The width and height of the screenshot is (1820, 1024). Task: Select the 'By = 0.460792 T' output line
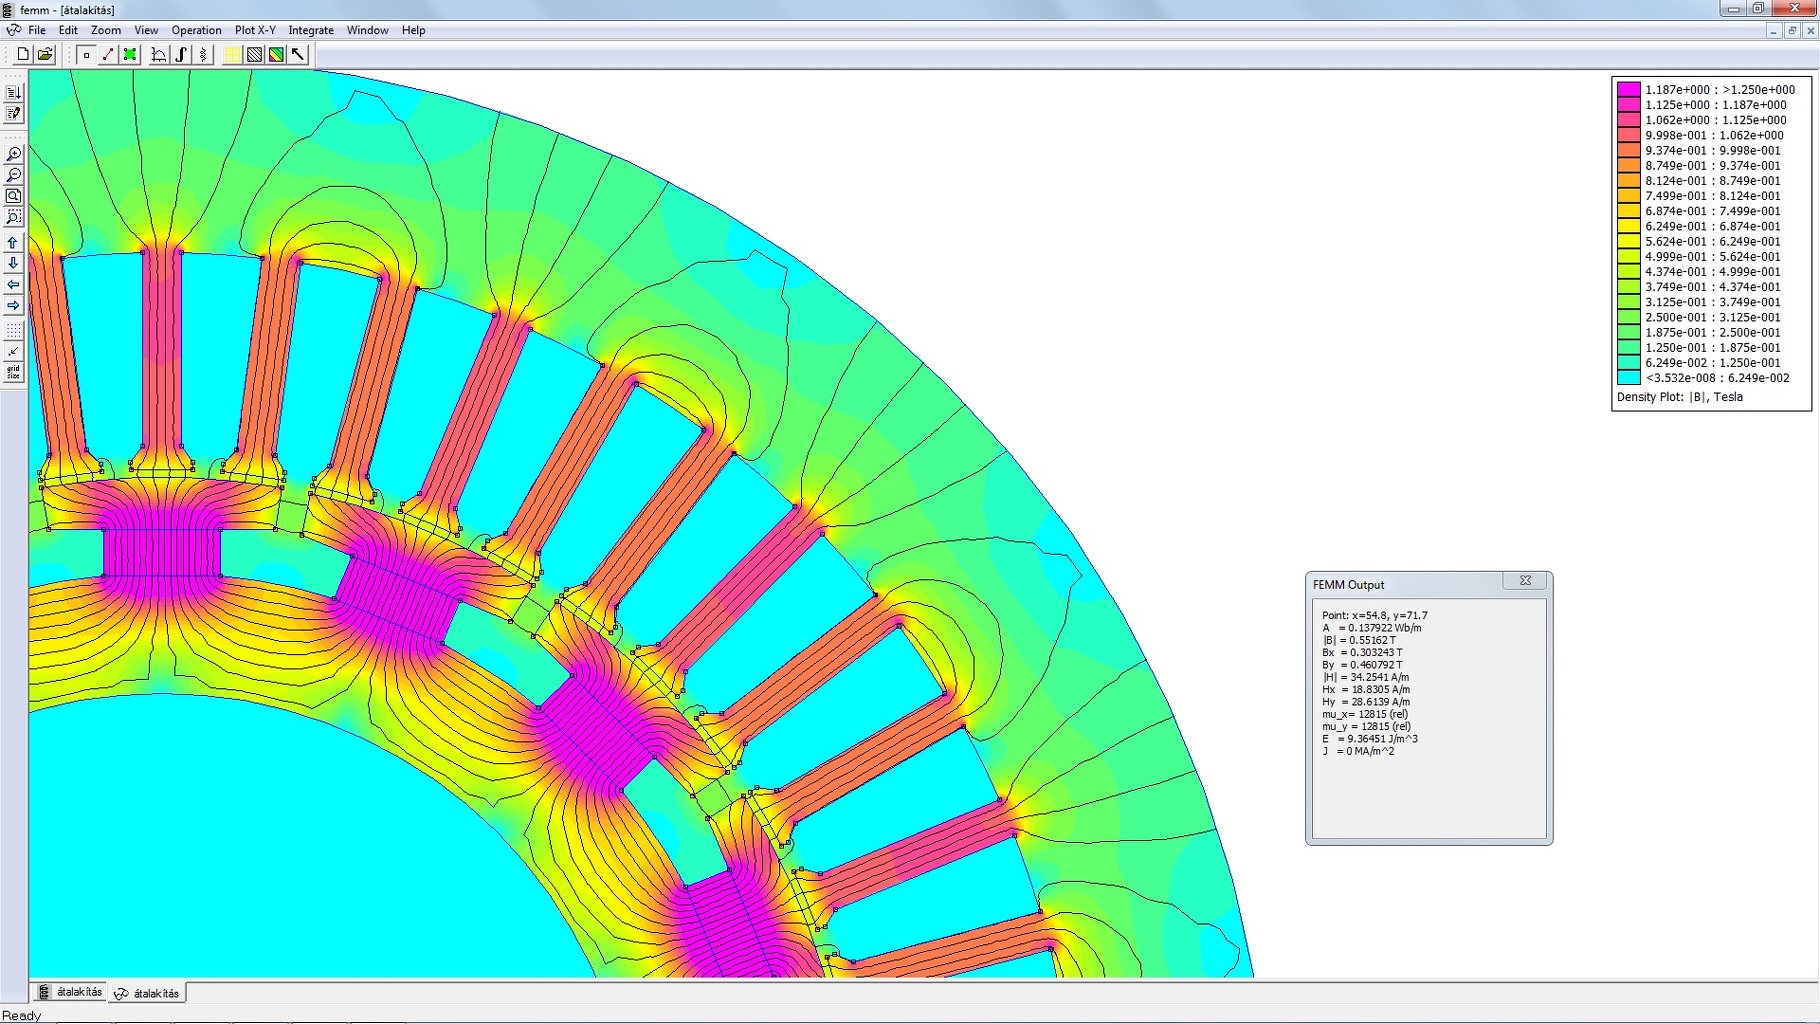[1362, 665]
